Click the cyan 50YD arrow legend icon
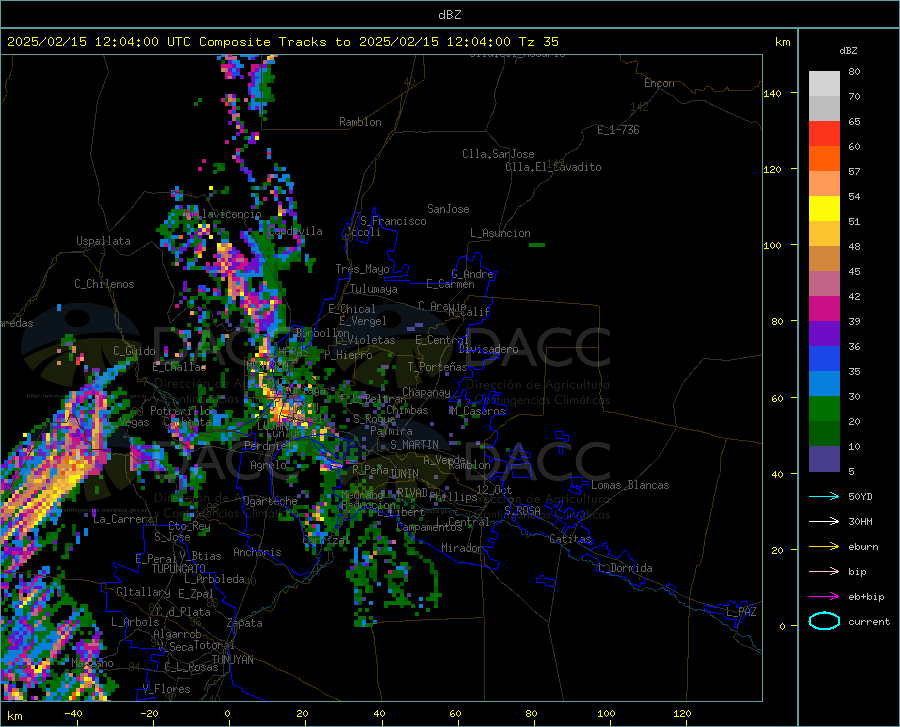Viewport: 900px width, 727px height. 824,496
